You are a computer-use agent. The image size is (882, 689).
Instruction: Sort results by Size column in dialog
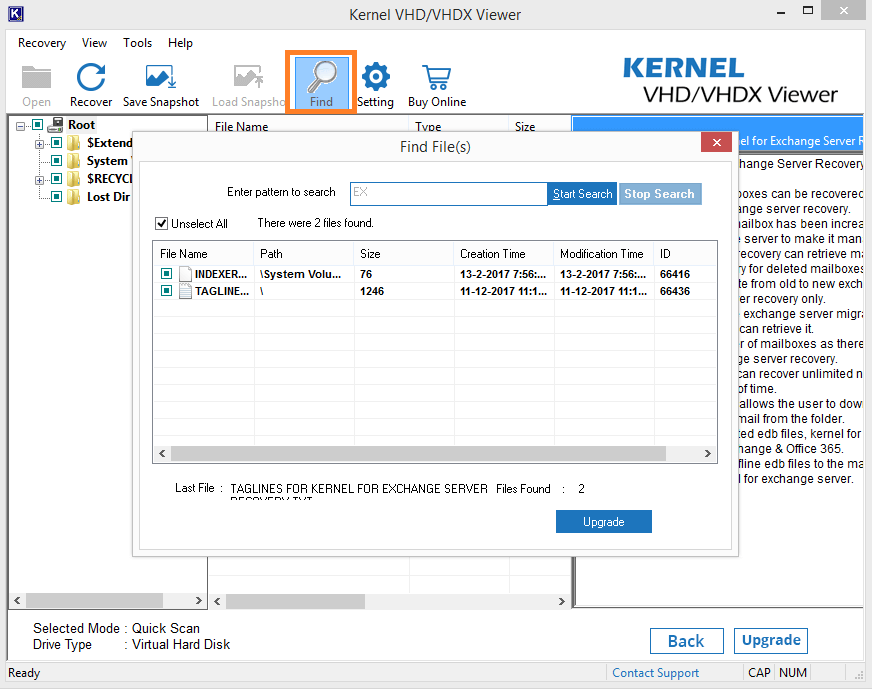(403, 254)
